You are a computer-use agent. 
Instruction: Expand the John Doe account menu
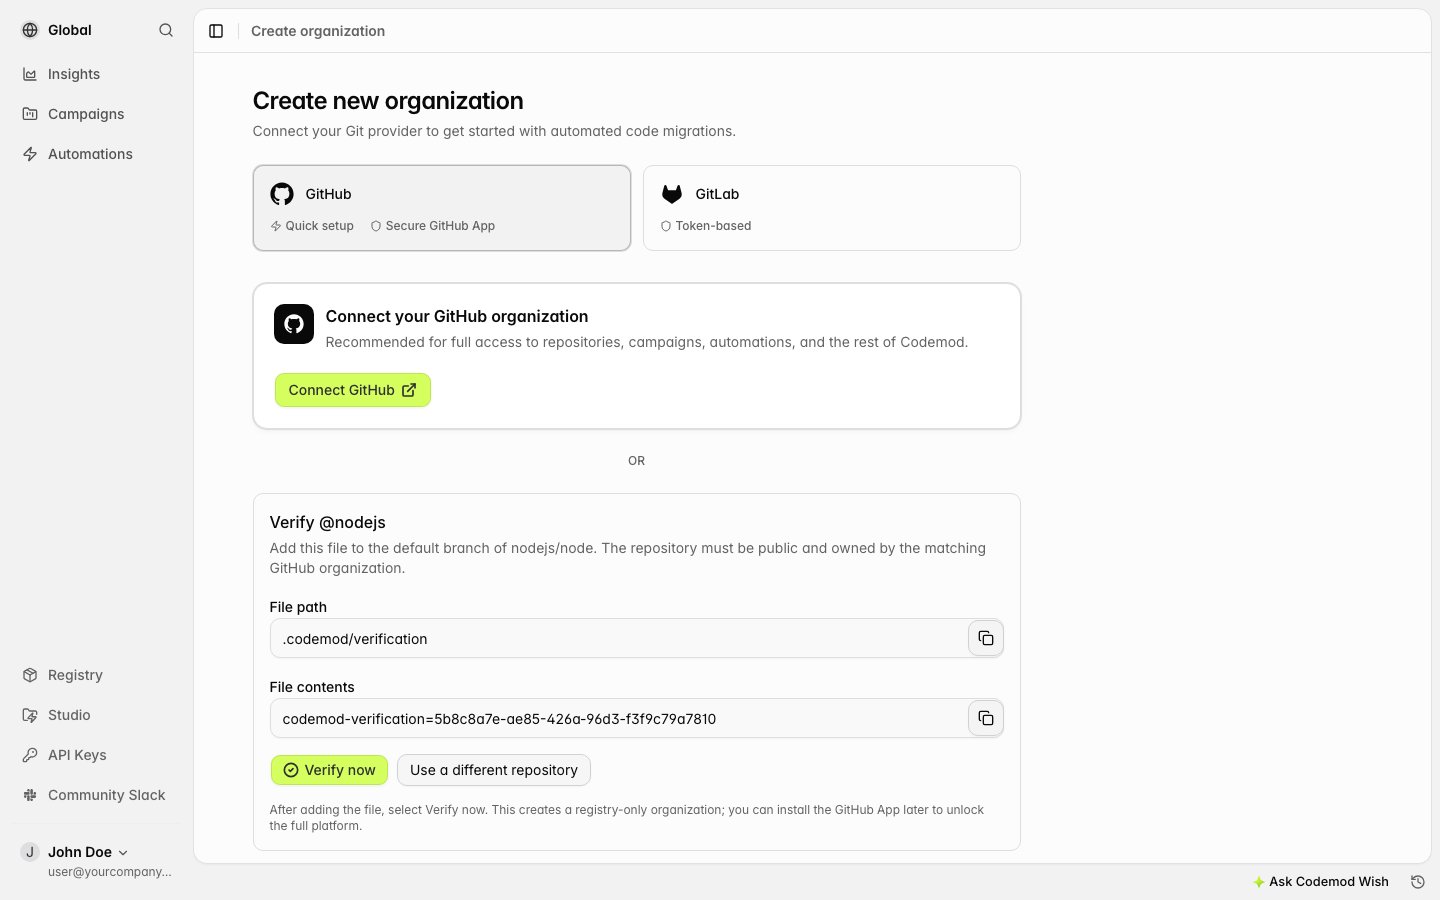[x=96, y=860]
